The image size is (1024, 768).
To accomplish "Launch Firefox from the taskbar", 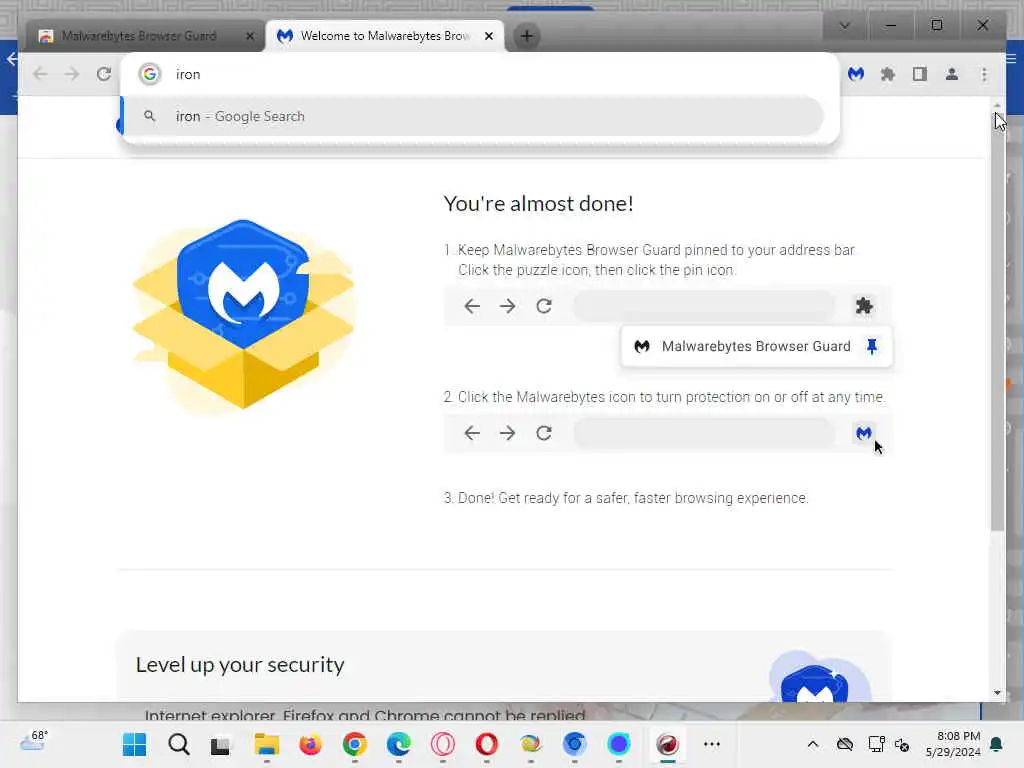I will pos(310,744).
